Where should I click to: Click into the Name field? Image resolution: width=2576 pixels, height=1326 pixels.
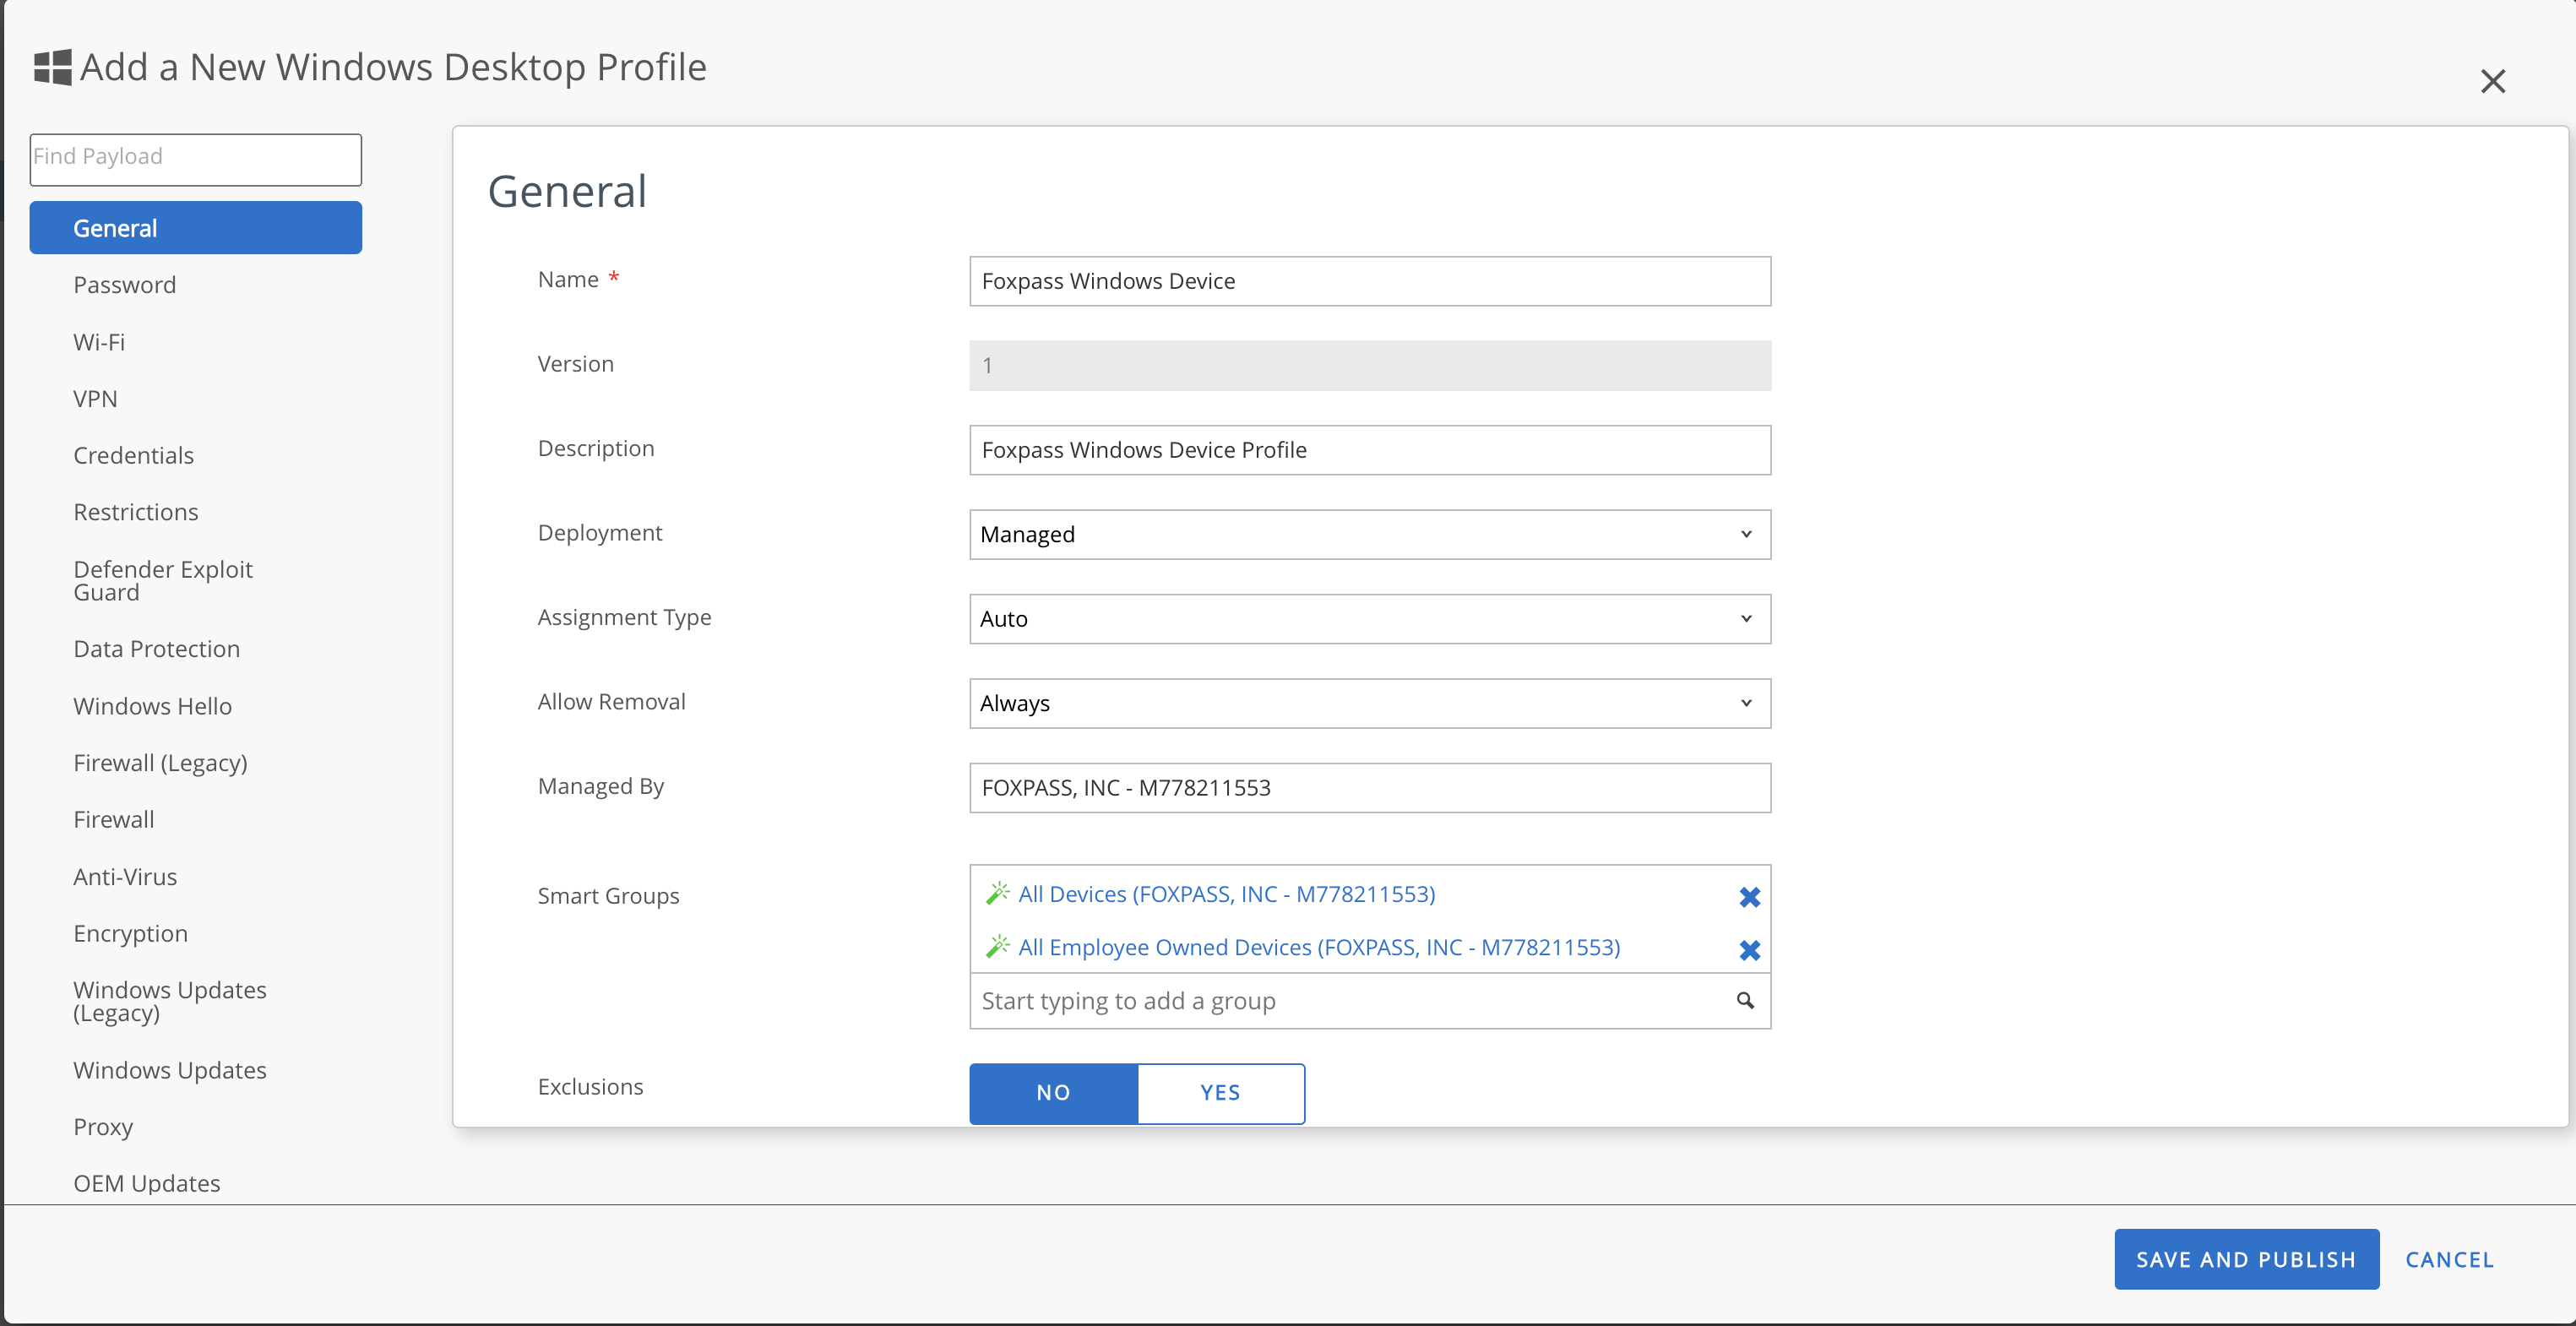coord(1370,281)
